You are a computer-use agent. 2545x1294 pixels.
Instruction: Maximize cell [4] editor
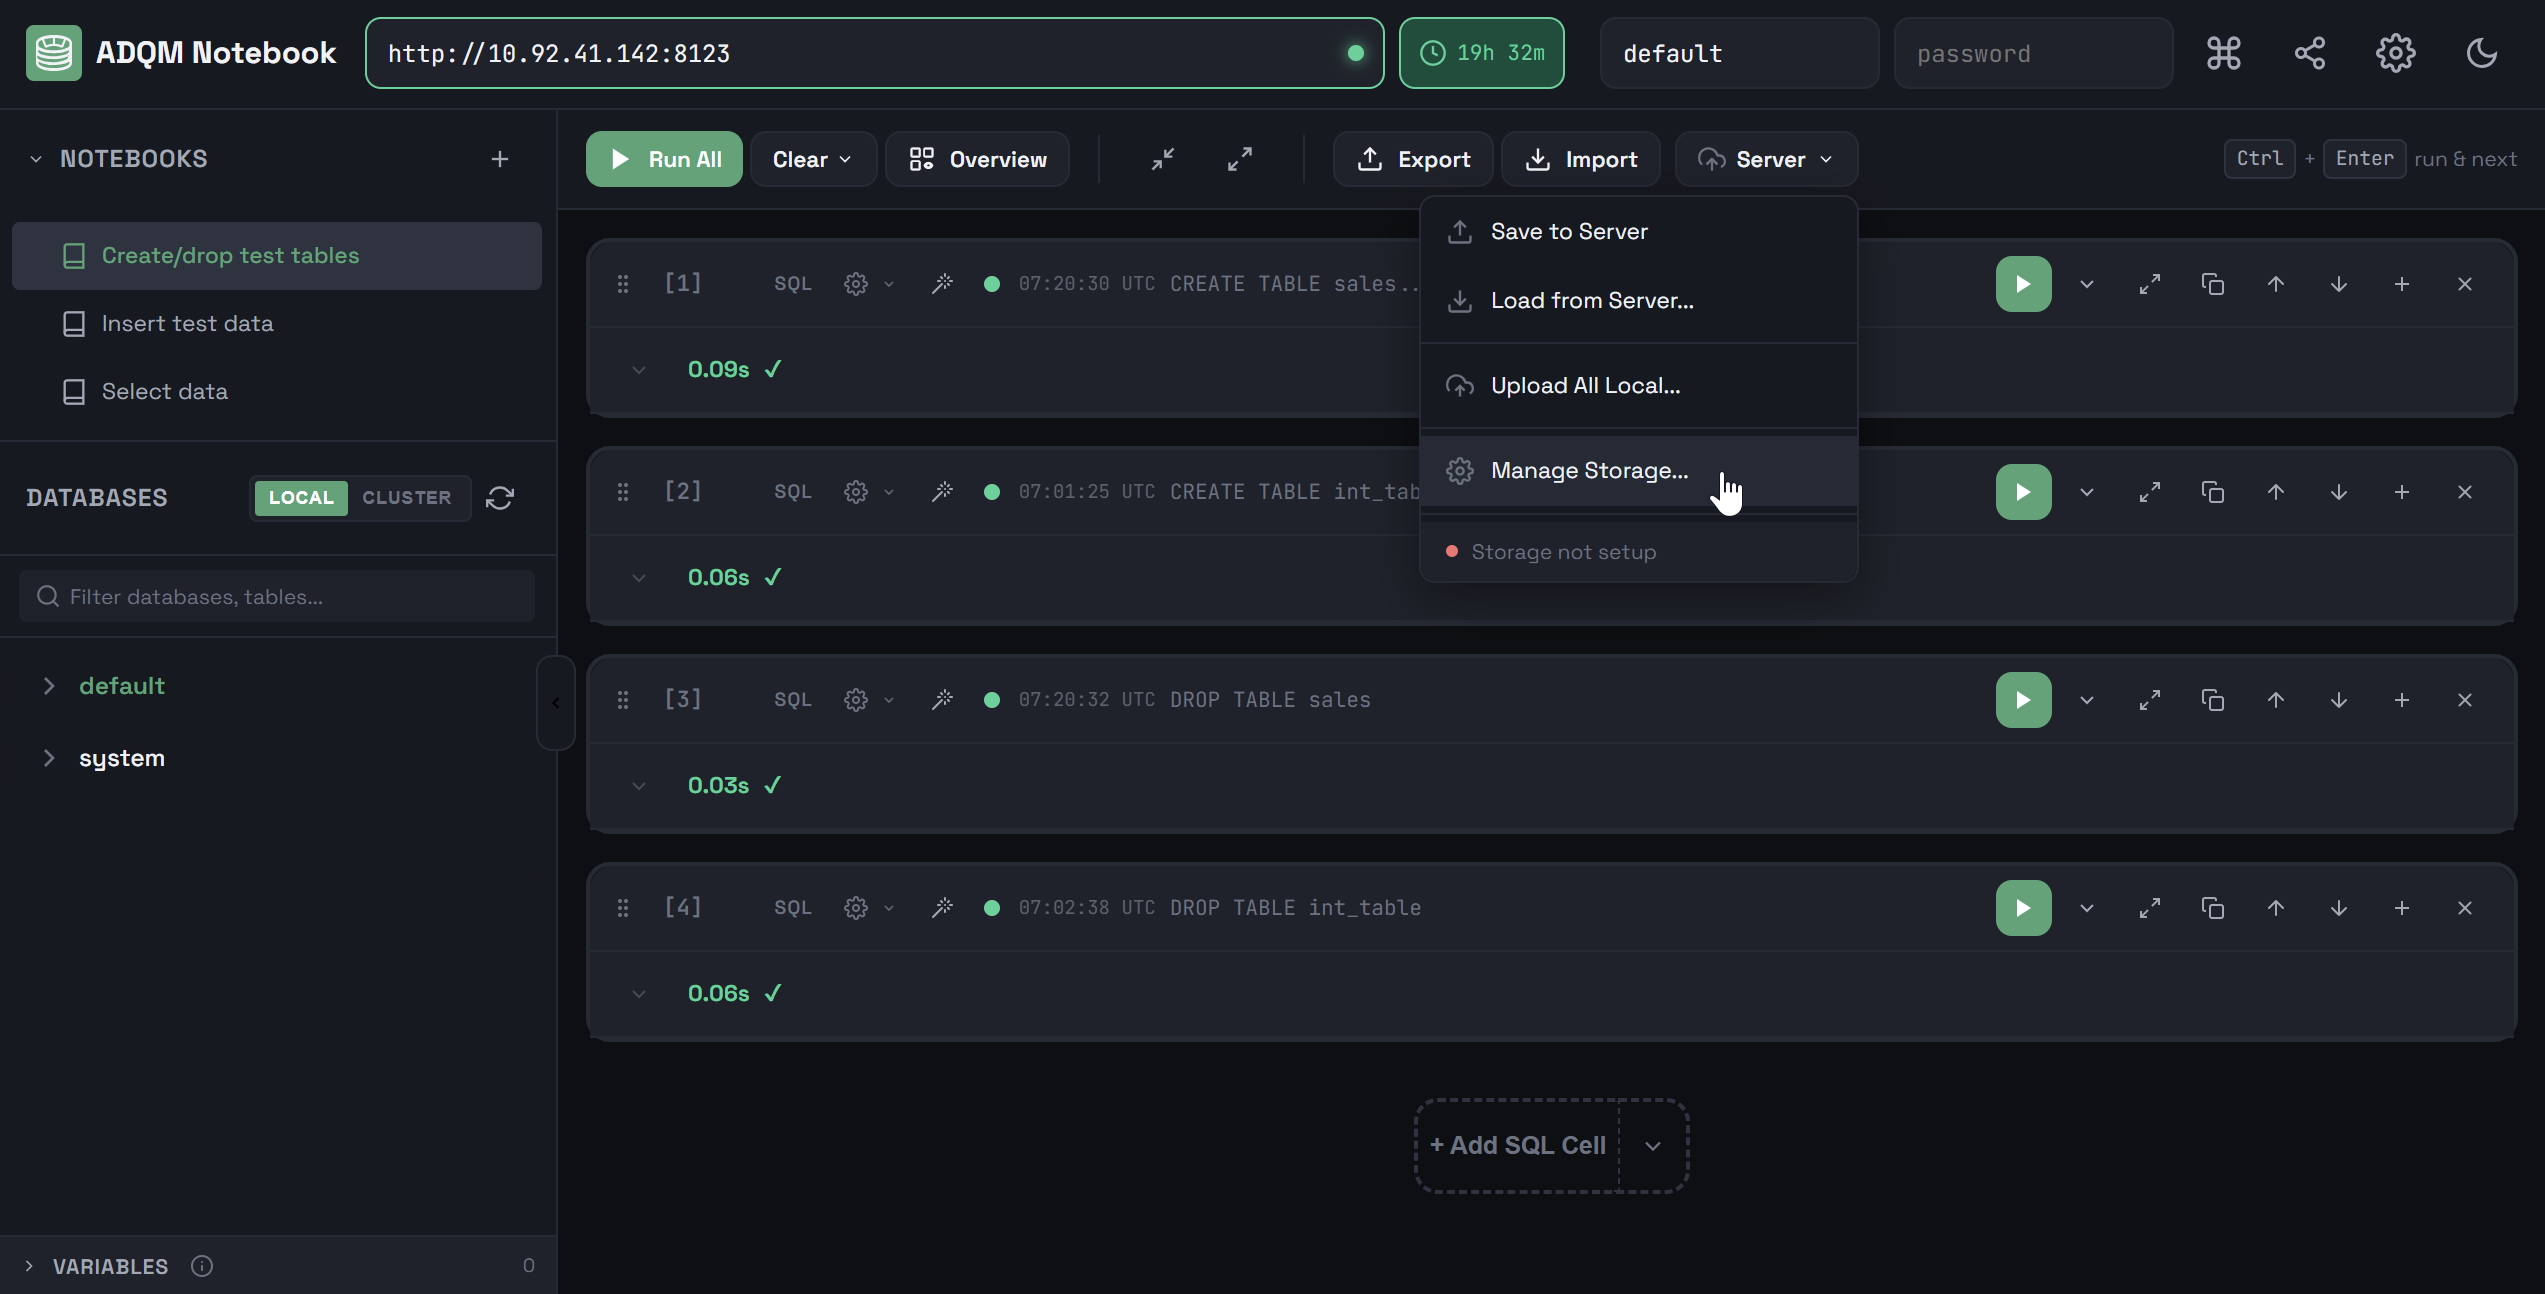[x=2149, y=908]
